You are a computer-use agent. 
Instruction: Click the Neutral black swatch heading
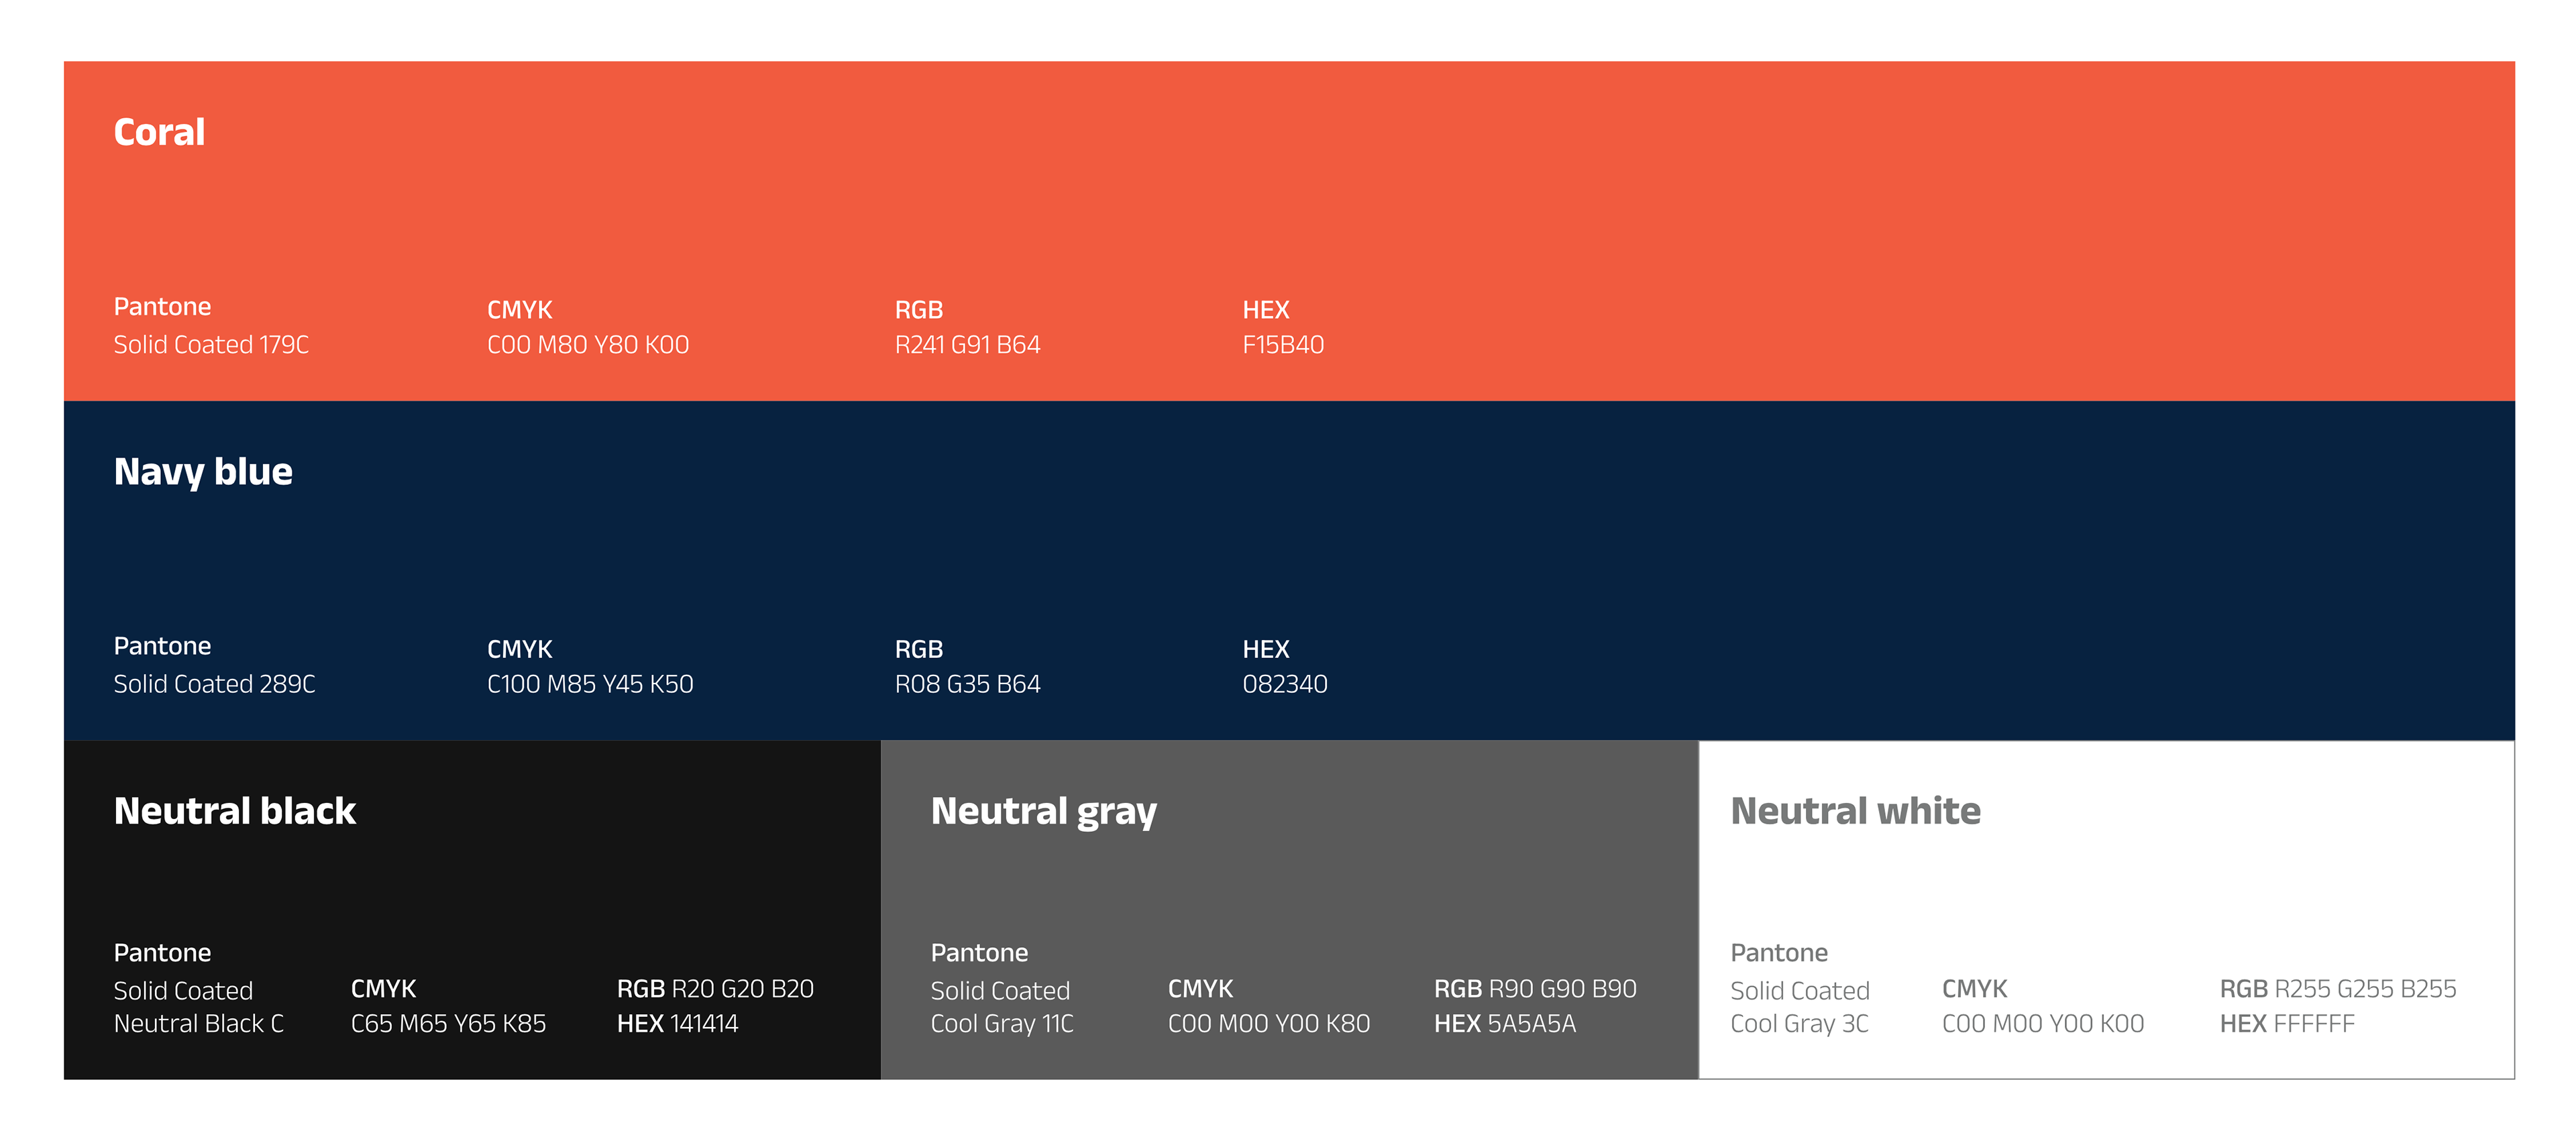tap(234, 810)
